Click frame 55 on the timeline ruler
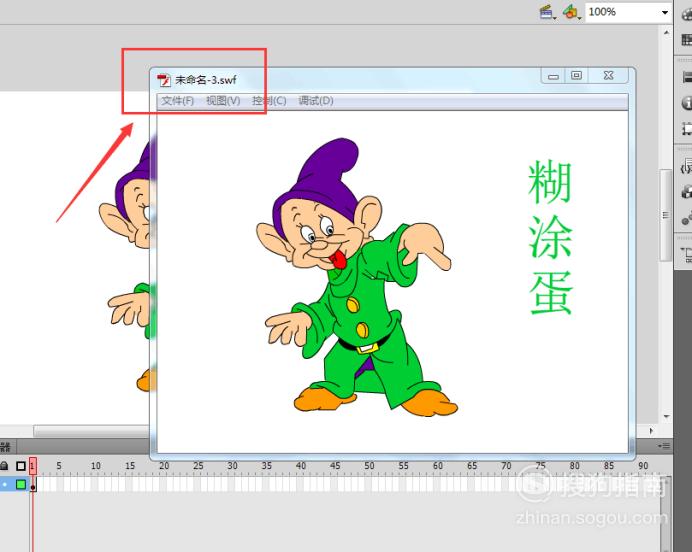This screenshot has width=692, height=552. pyautogui.click(x=403, y=466)
